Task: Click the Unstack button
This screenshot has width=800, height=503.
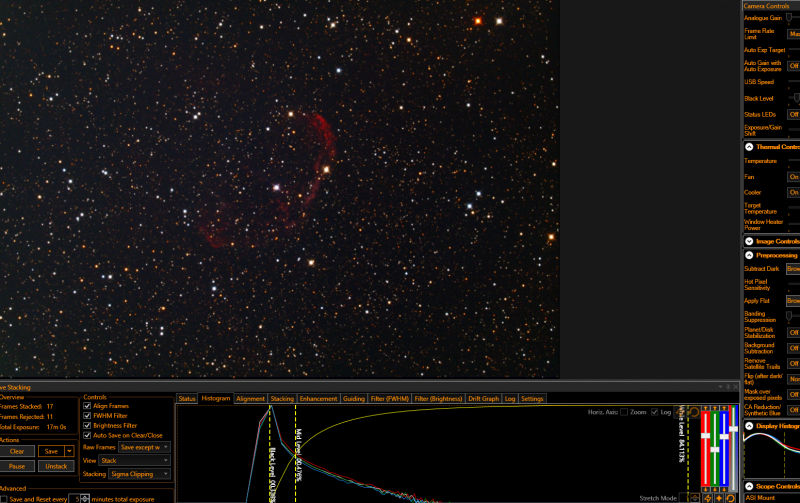Action: 56,466
